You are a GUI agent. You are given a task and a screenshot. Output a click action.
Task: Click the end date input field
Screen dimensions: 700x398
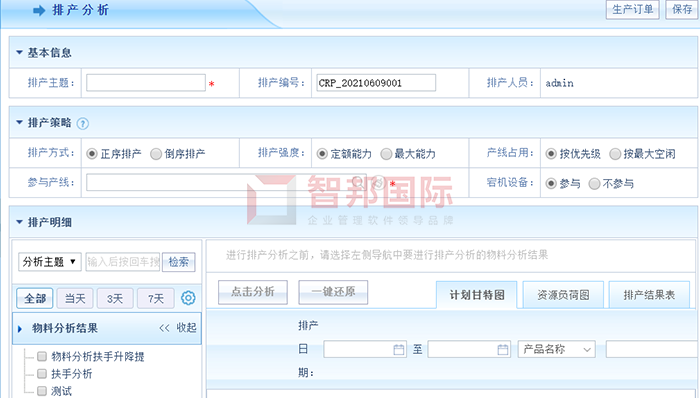(x=469, y=349)
